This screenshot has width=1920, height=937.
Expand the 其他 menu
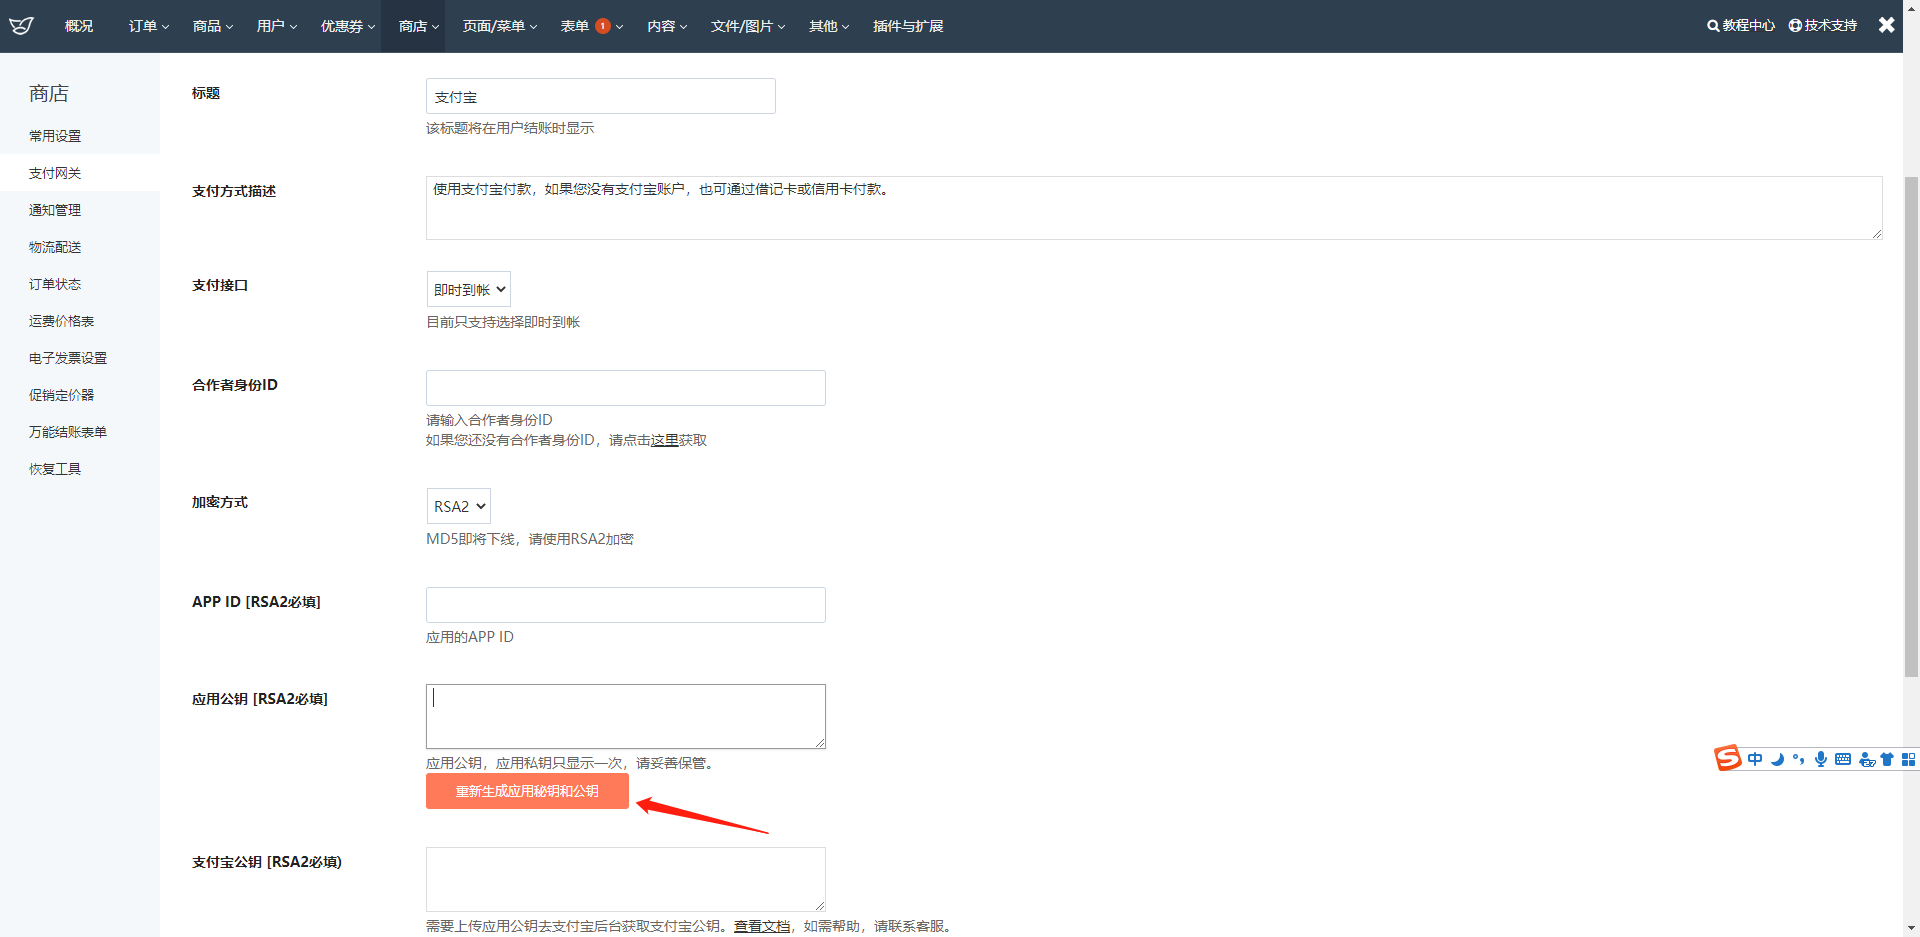point(829,26)
